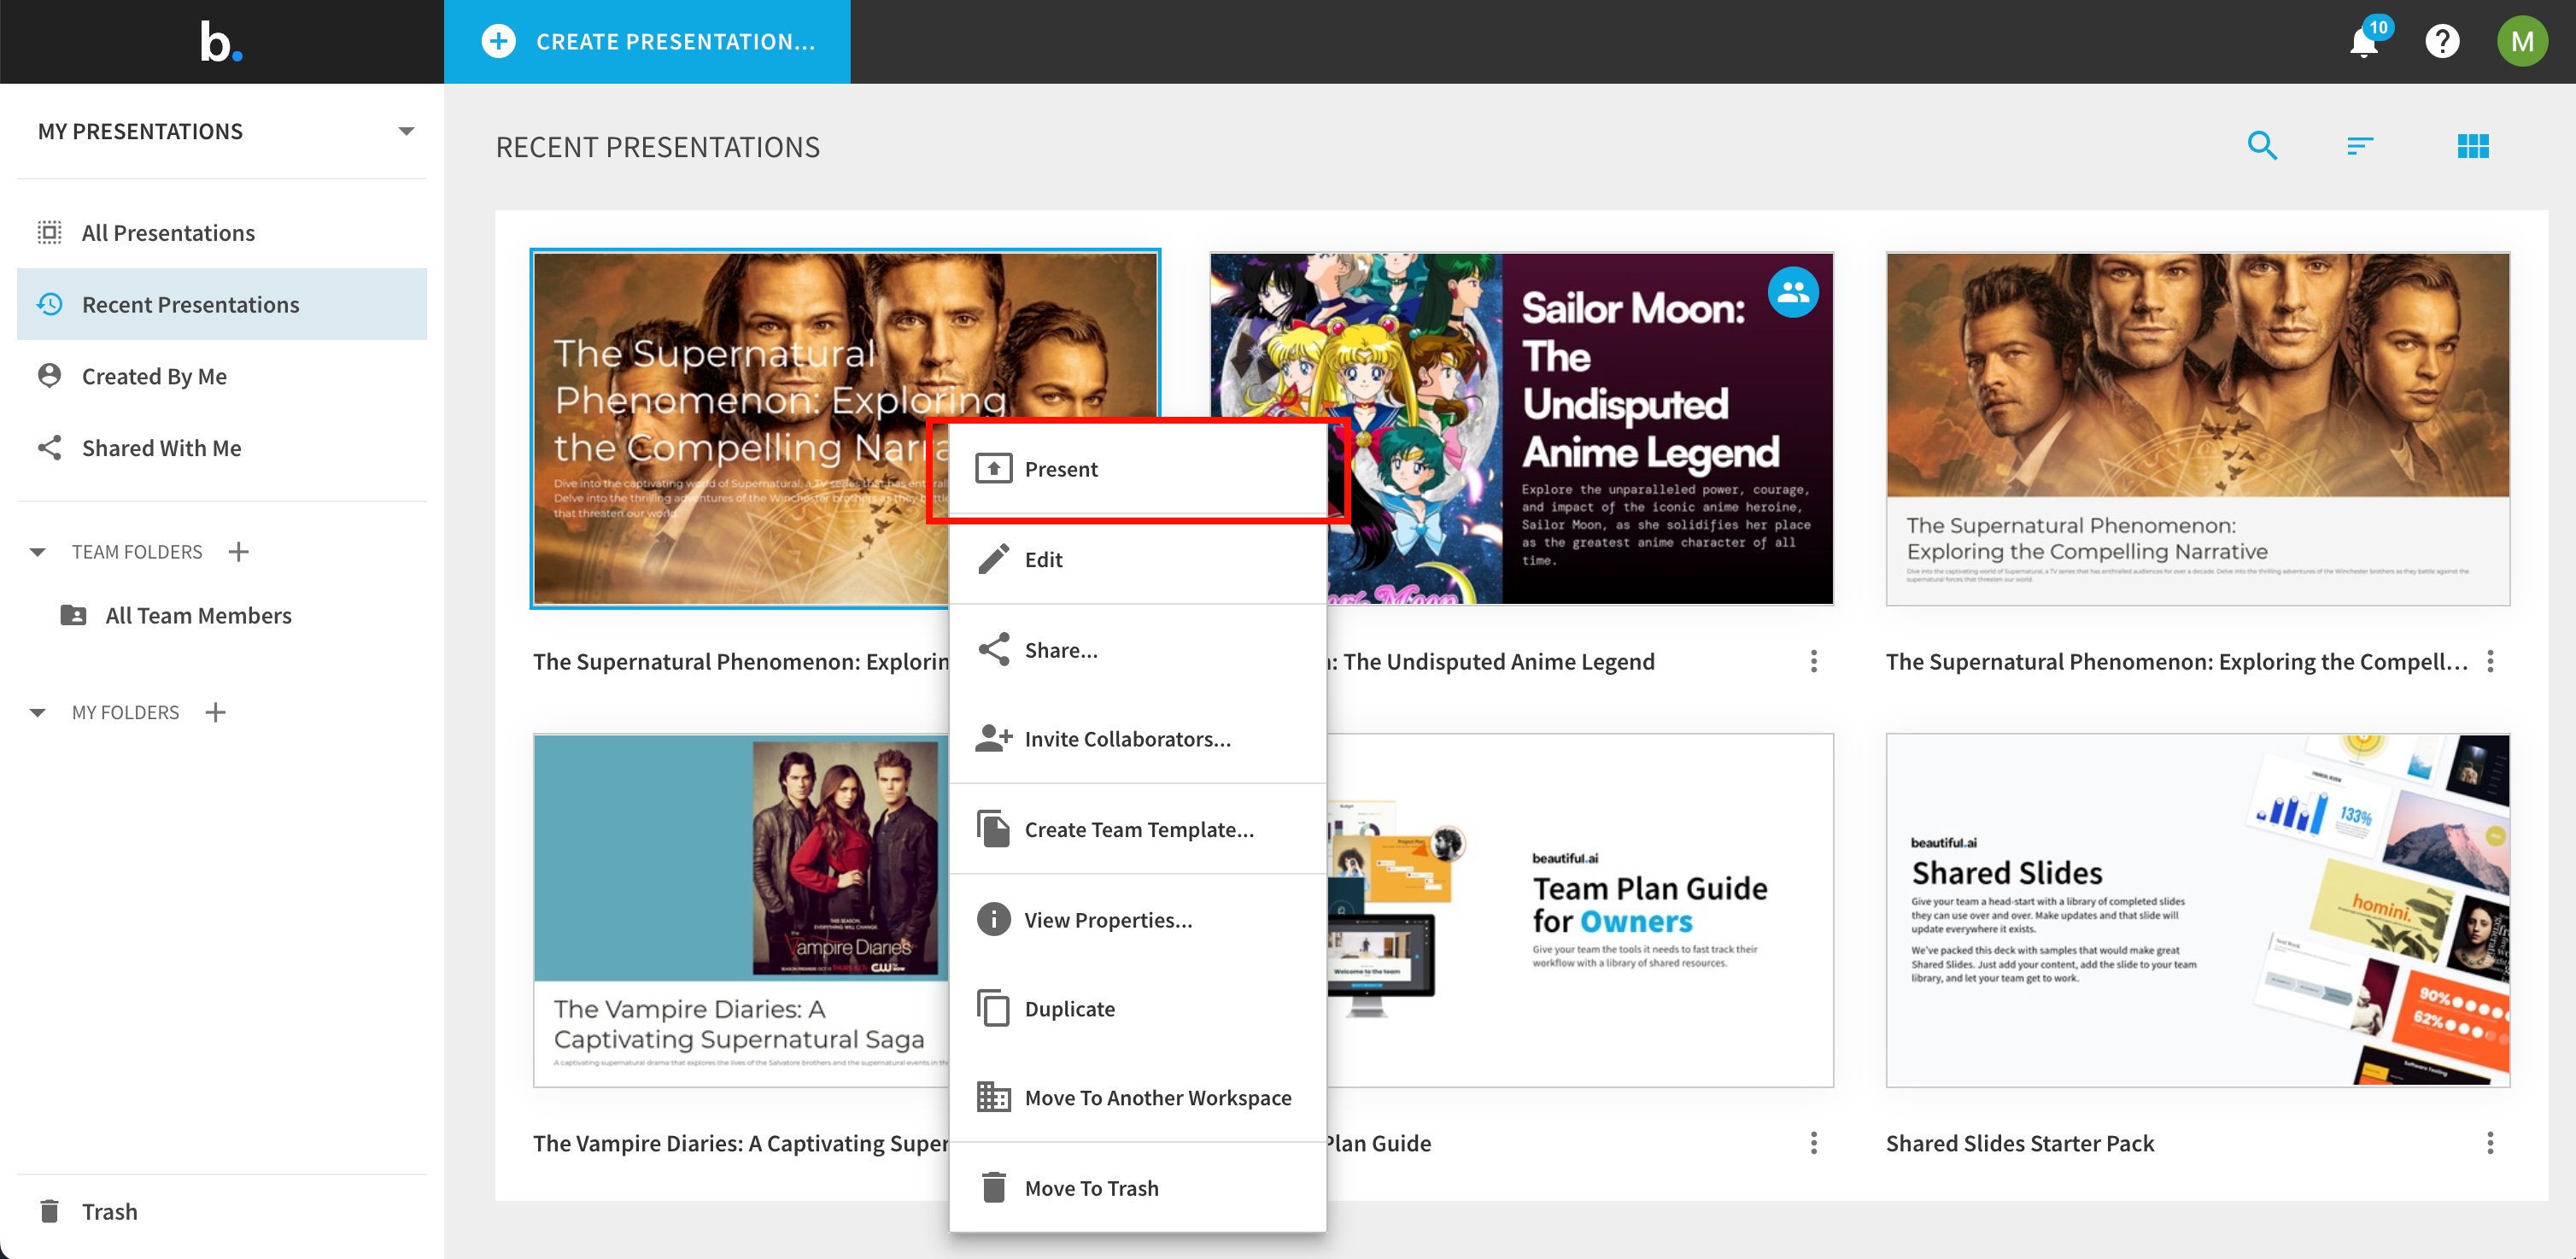The height and width of the screenshot is (1259, 2576).
Task: Click the search magnifier icon
Action: pos(2262,146)
